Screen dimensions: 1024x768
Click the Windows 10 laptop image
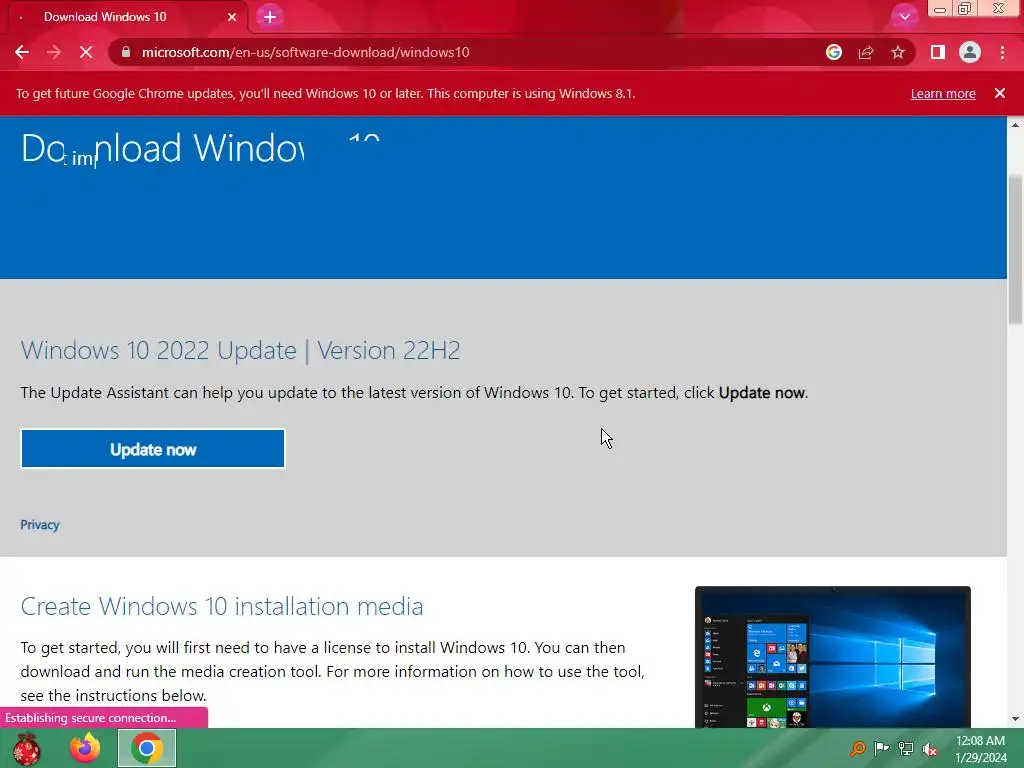click(833, 657)
